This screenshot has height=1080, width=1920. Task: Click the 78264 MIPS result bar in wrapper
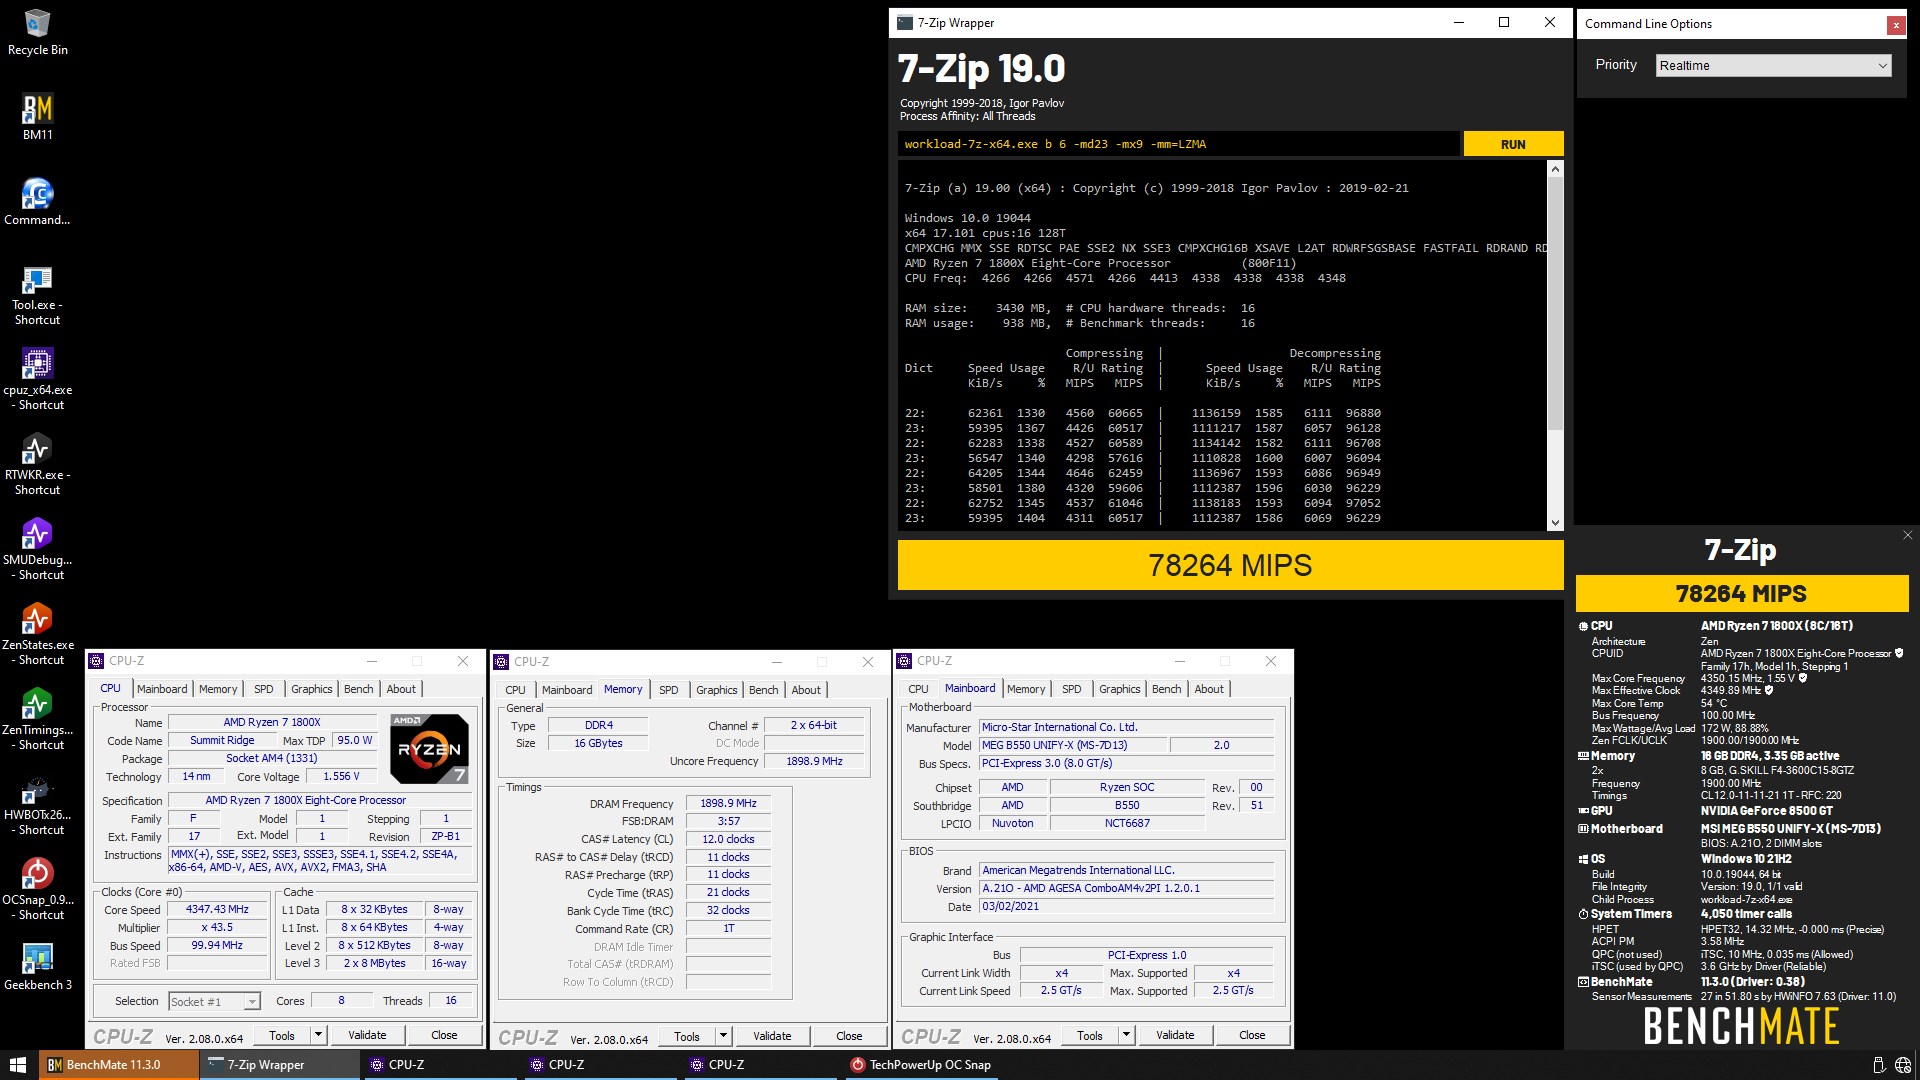click(x=1230, y=565)
